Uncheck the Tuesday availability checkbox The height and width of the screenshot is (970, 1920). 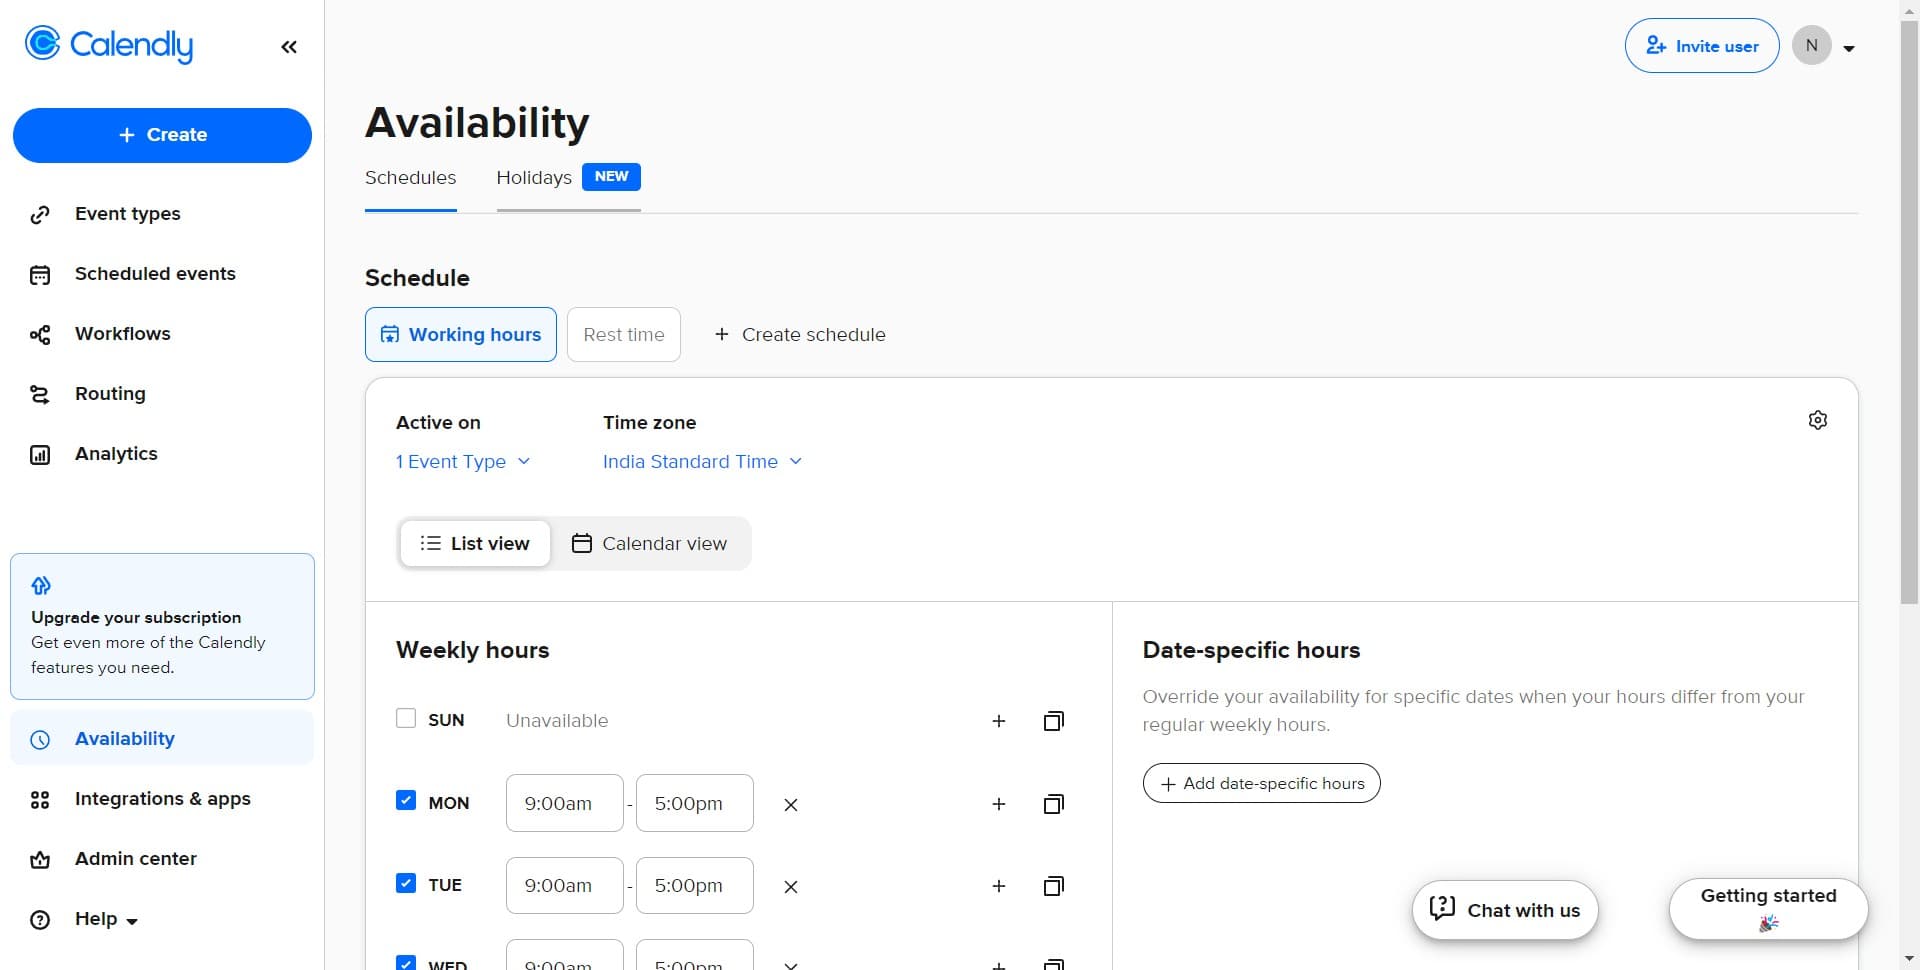[x=406, y=883]
